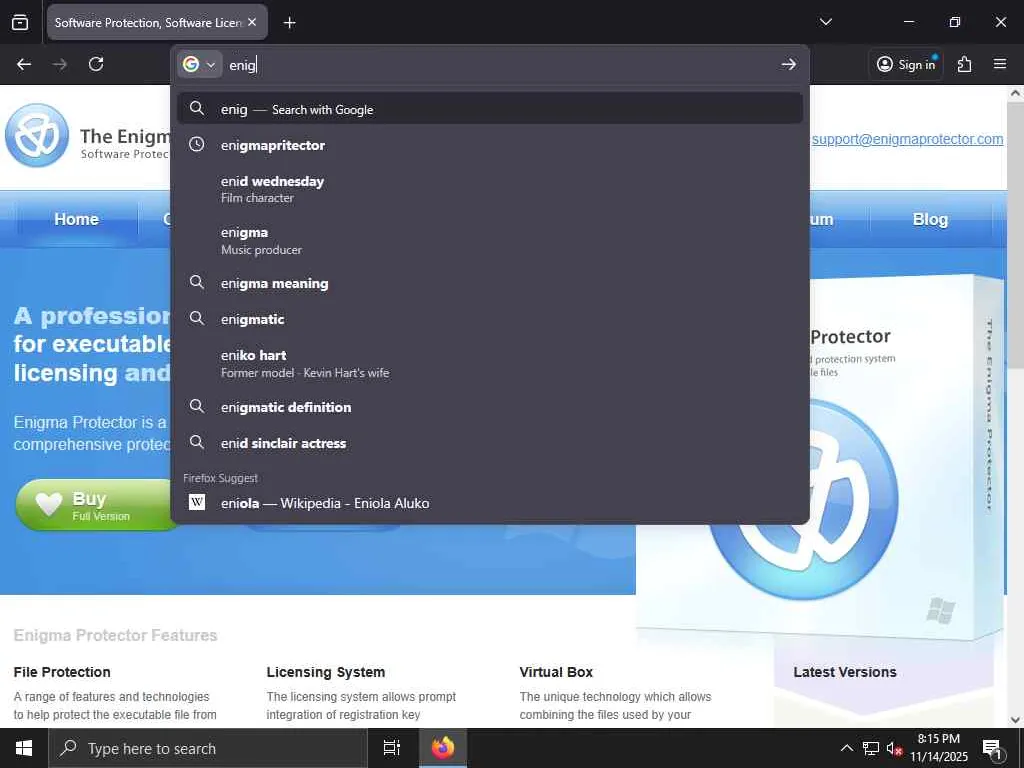Click the muted volume tray icon
Viewport: 1024px width, 768px height.
(x=894, y=748)
